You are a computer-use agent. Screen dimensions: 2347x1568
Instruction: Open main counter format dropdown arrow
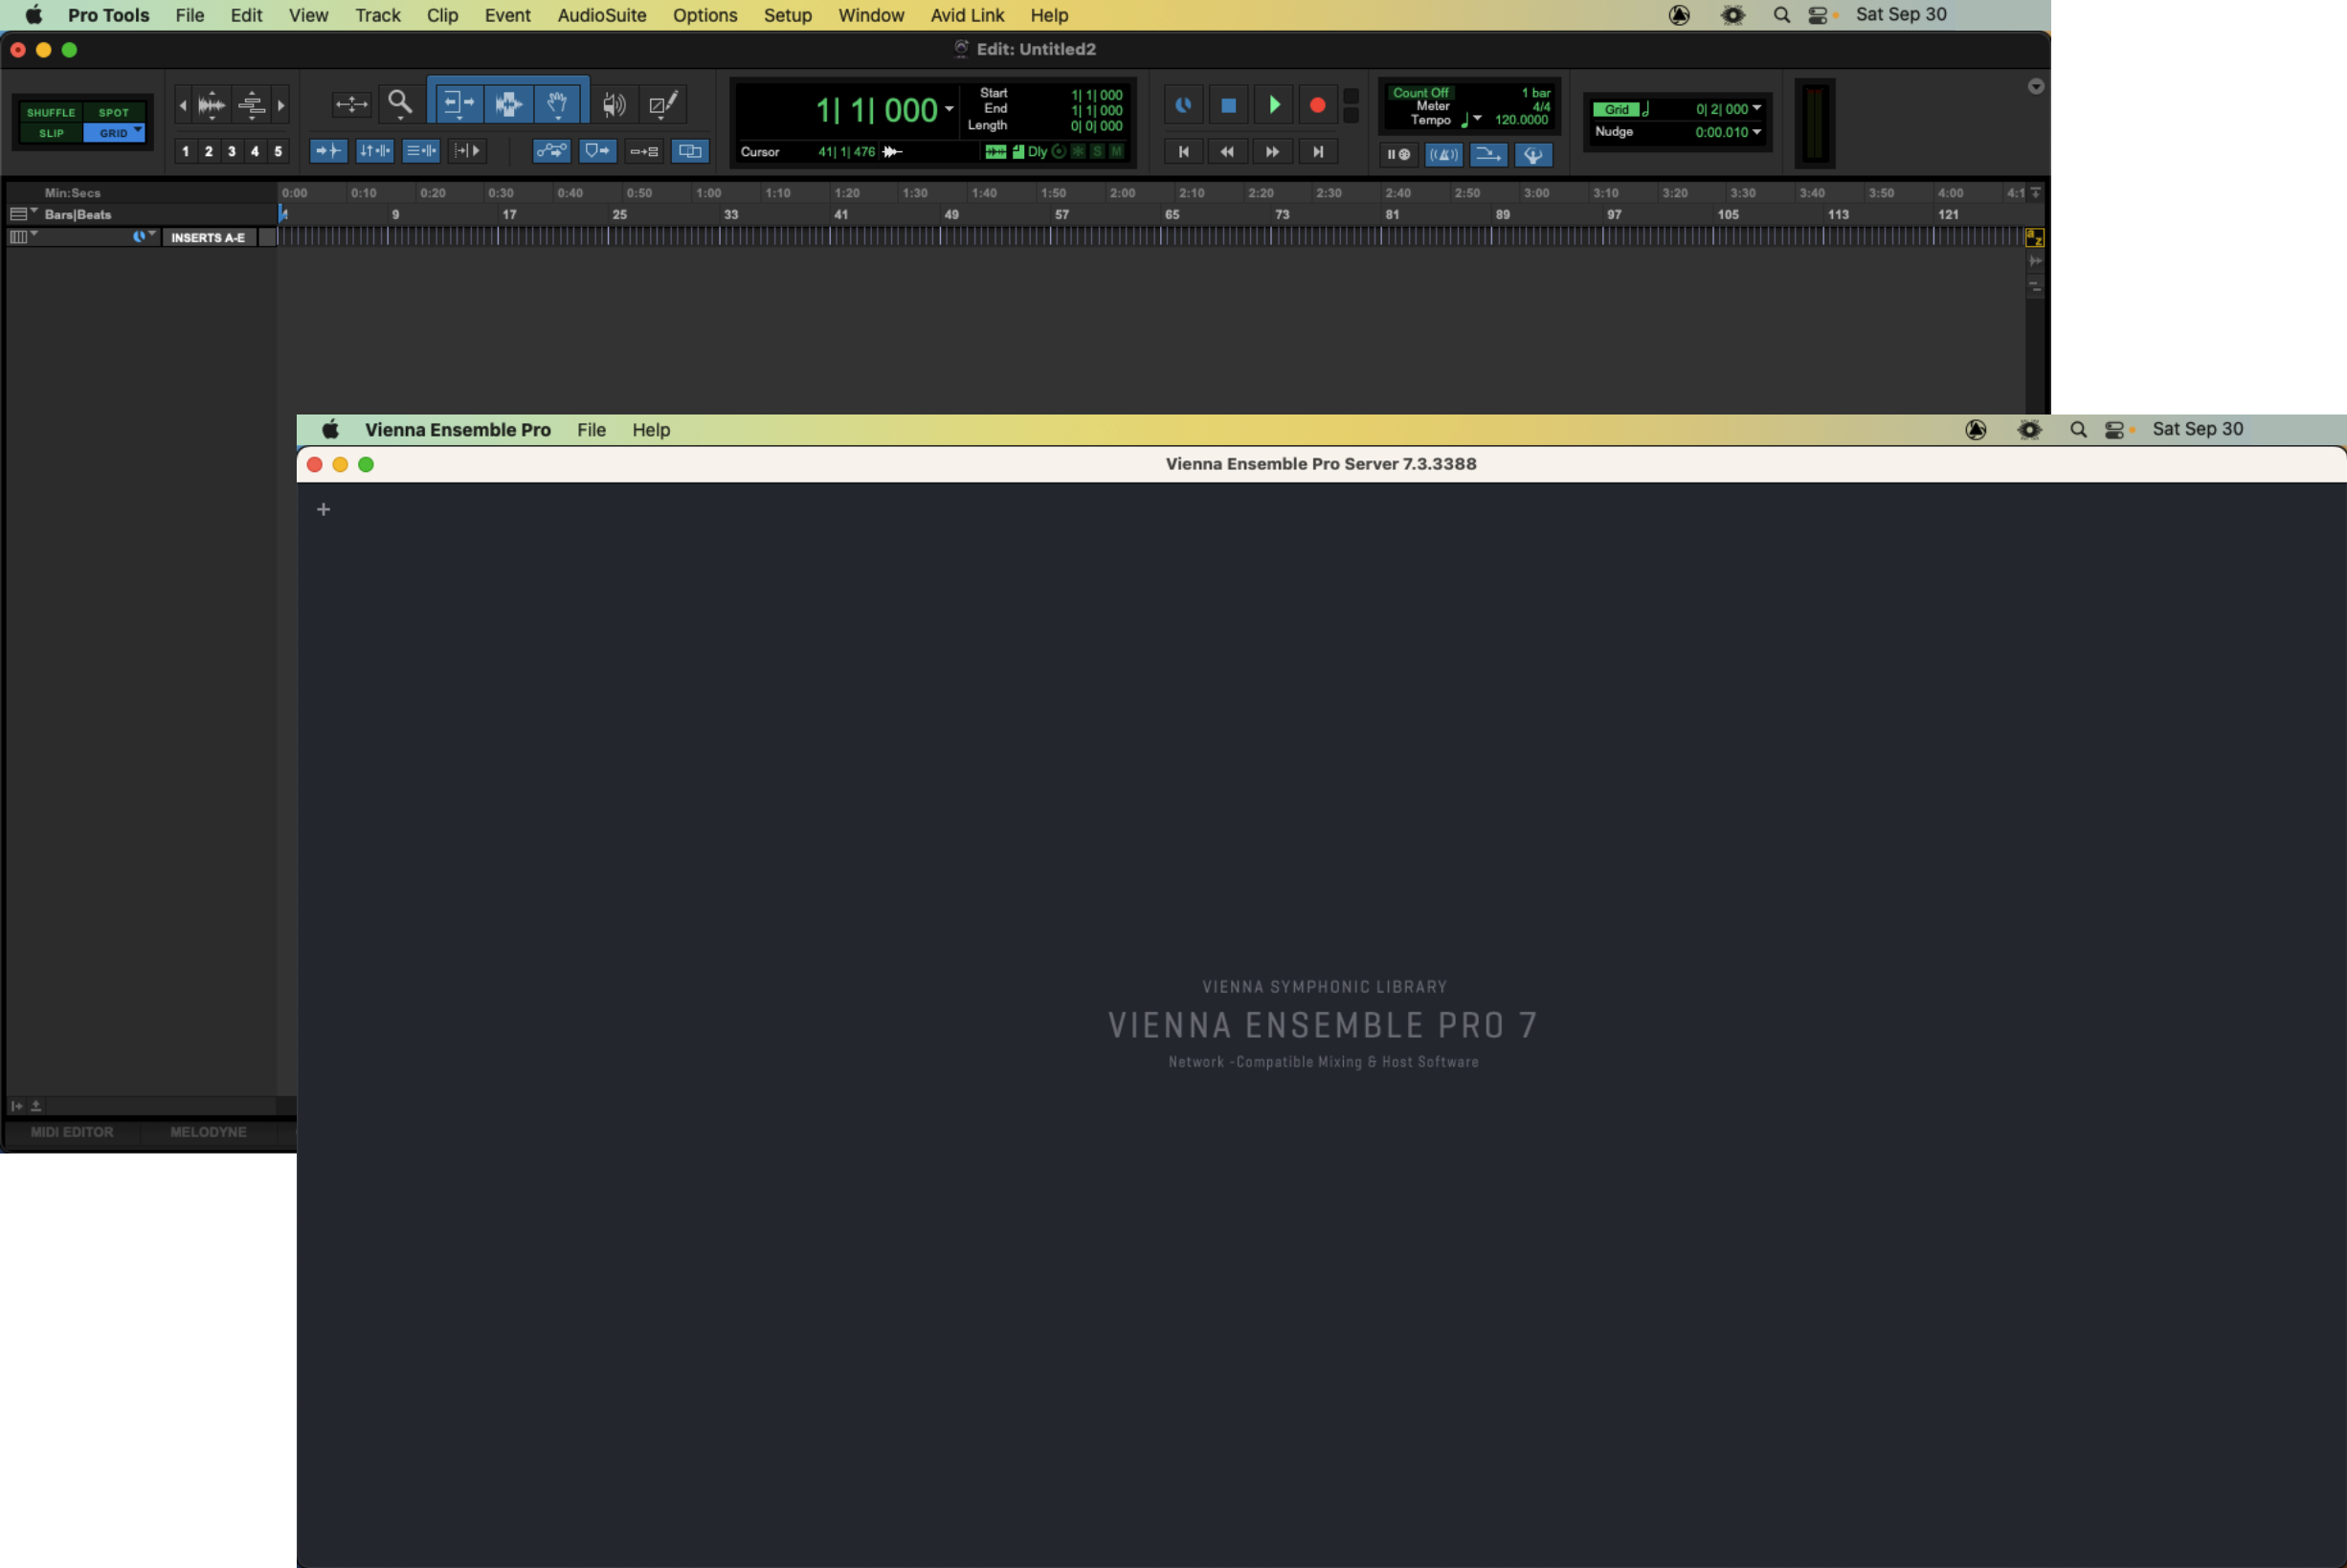pos(949,109)
